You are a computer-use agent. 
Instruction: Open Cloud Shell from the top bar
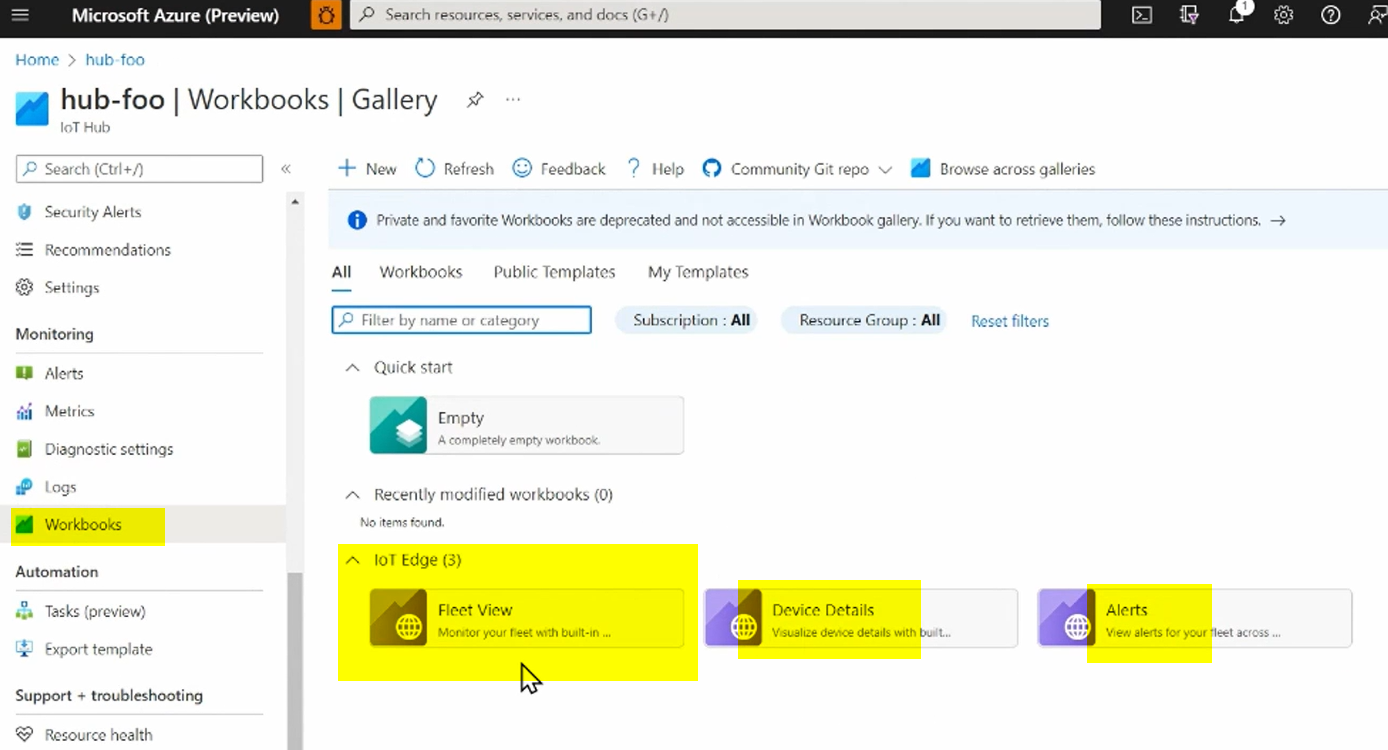(x=1141, y=15)
